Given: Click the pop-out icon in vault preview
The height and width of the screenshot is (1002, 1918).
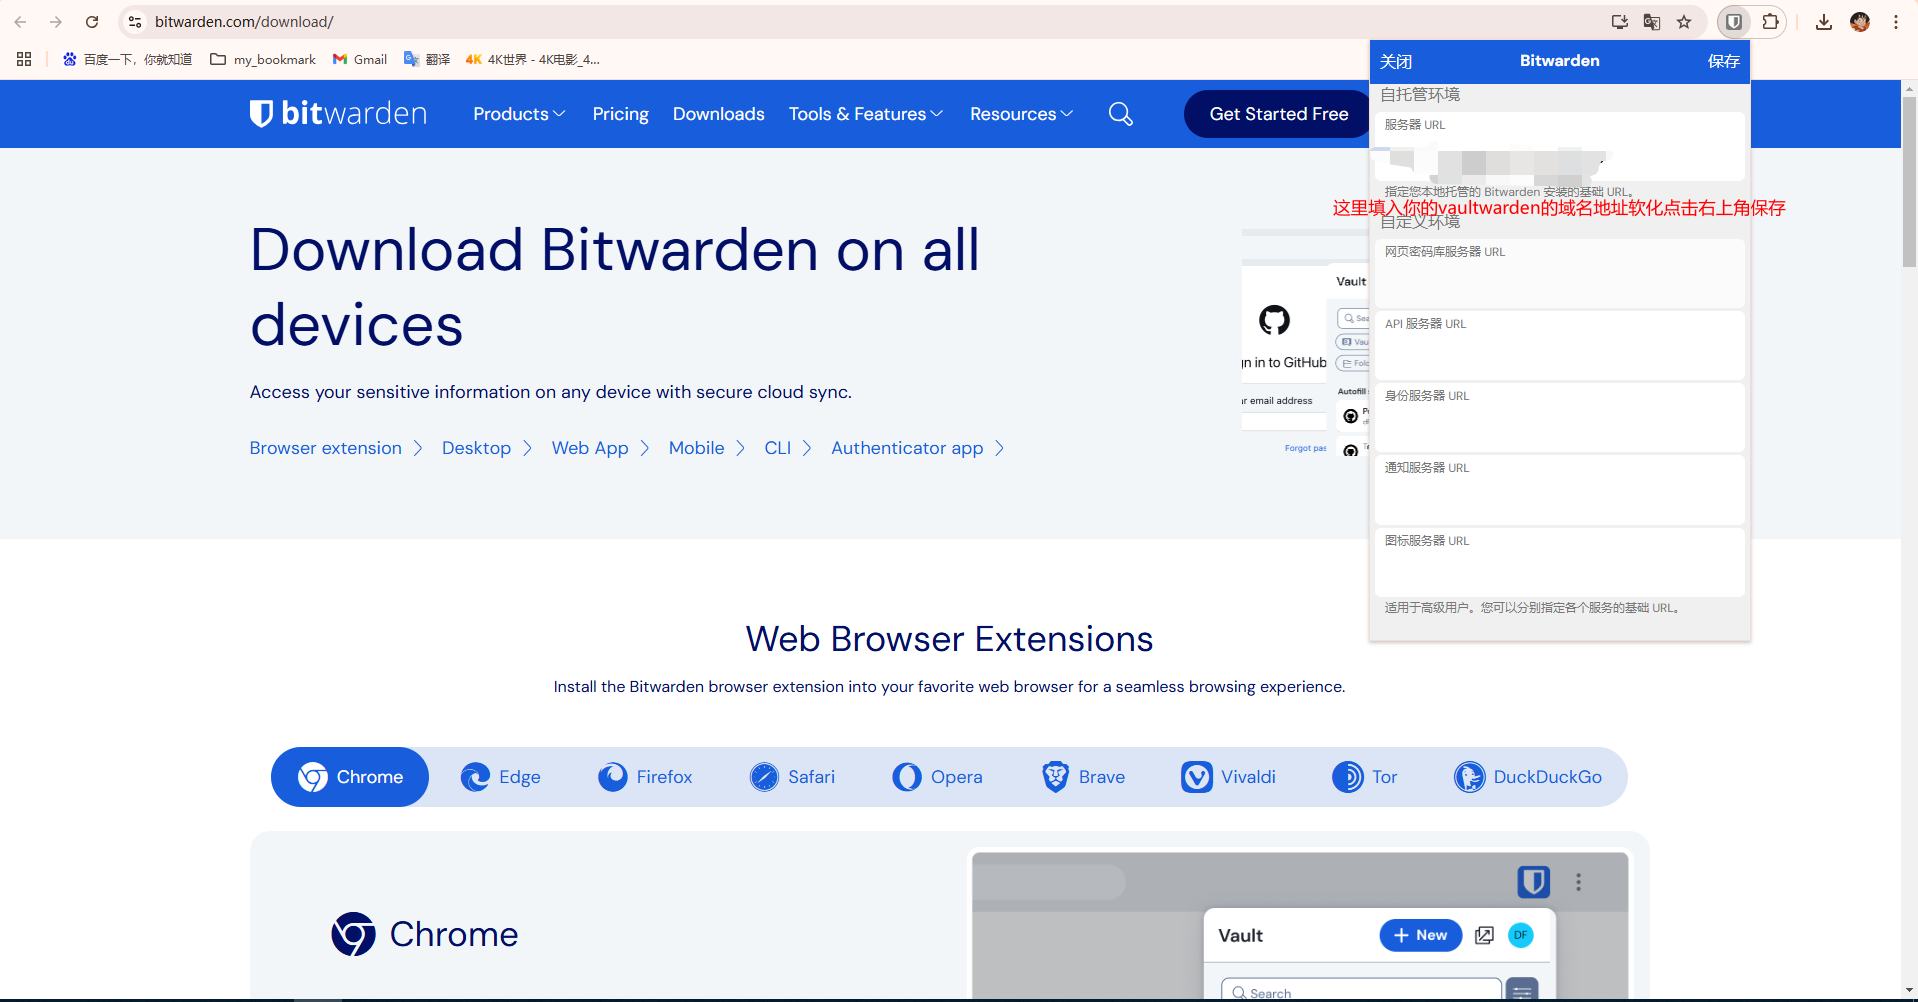Looking at the screenshot, I should (x=1485, y=935).
